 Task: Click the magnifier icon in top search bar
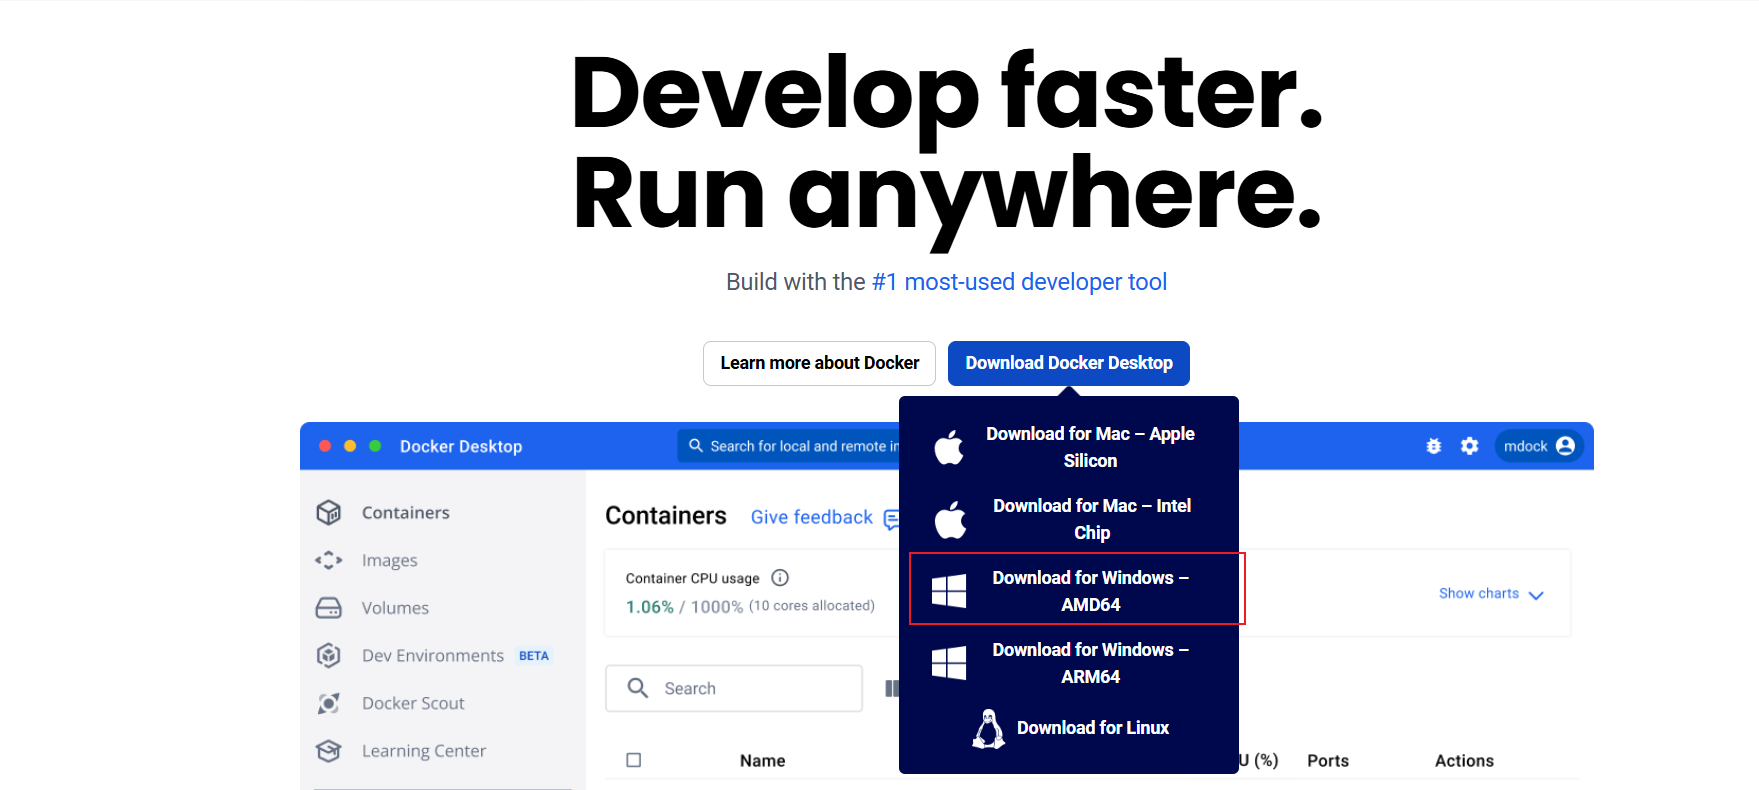coord(696,446)
